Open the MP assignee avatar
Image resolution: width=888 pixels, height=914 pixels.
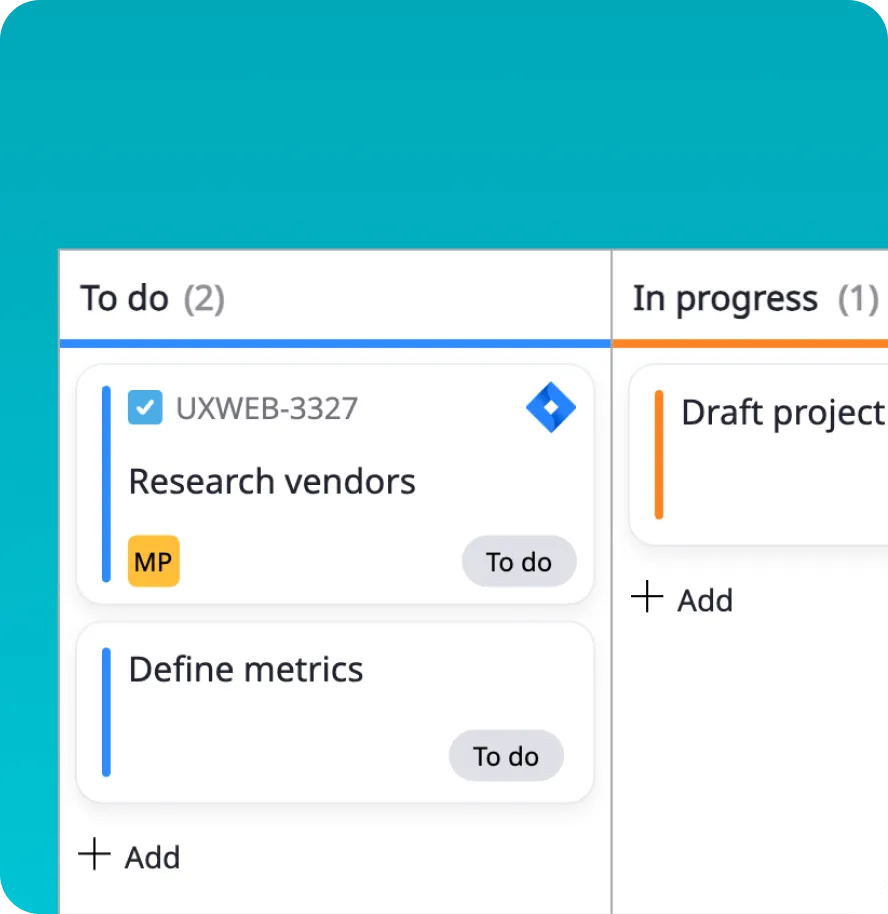pyautogui.click(x=152, y=561)
